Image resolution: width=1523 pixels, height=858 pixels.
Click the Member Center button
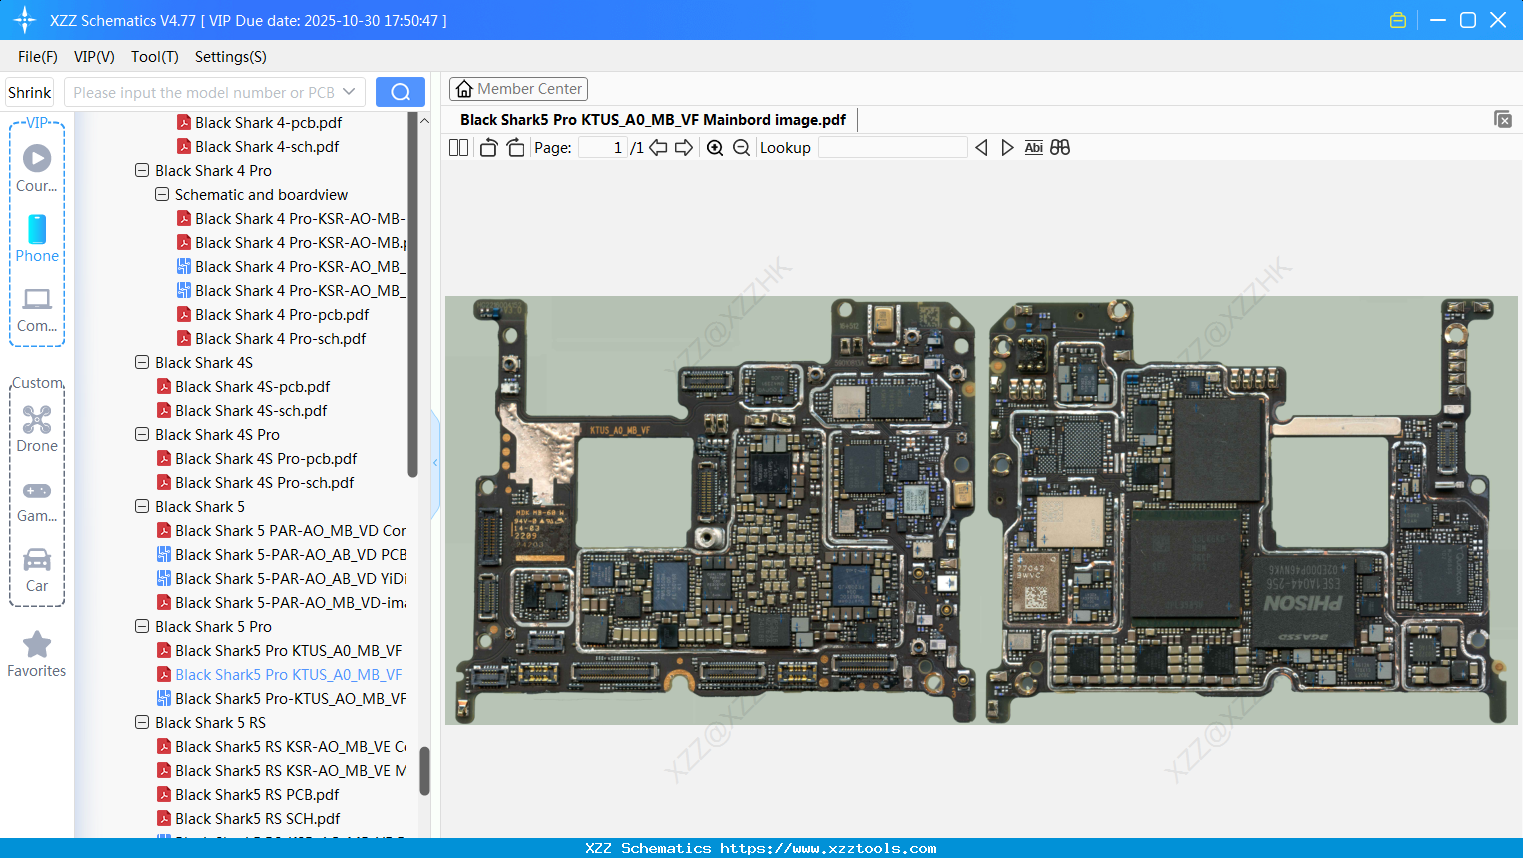coord(518,89)
